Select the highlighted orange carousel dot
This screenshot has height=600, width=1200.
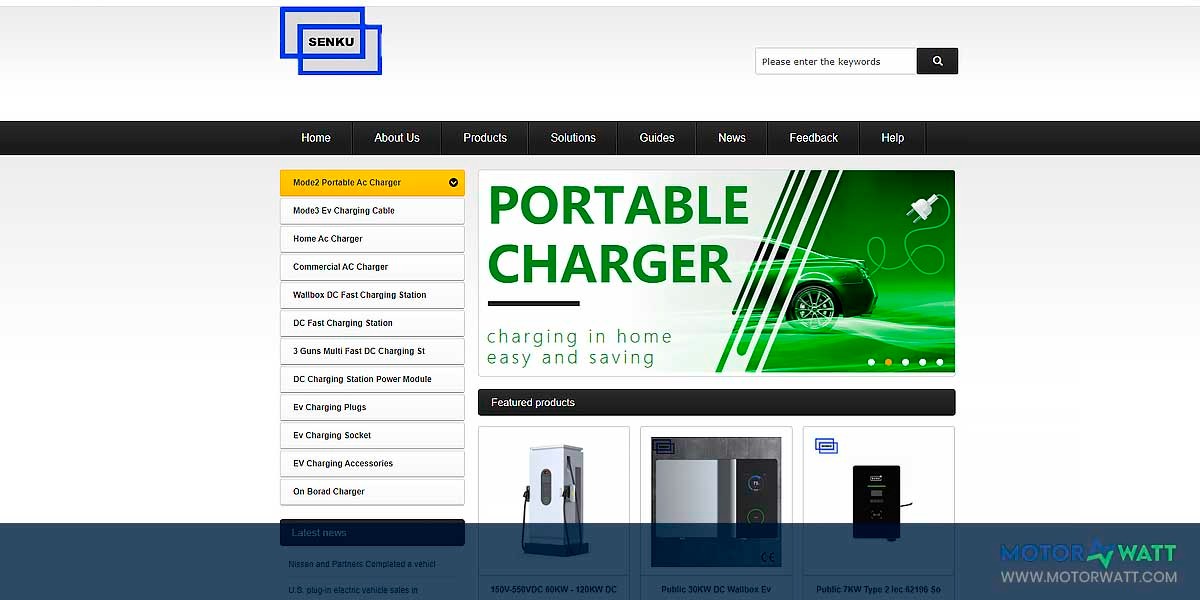[888, 362]
